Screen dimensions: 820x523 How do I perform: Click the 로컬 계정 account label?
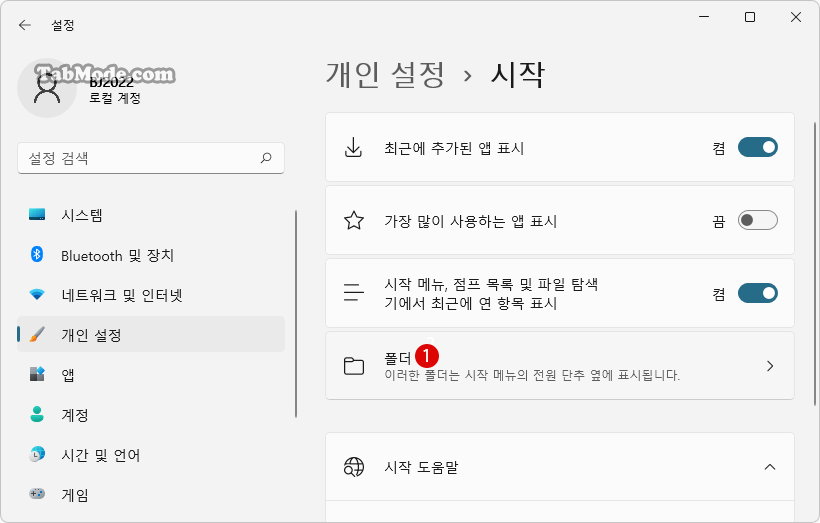(x=115, y=98)
